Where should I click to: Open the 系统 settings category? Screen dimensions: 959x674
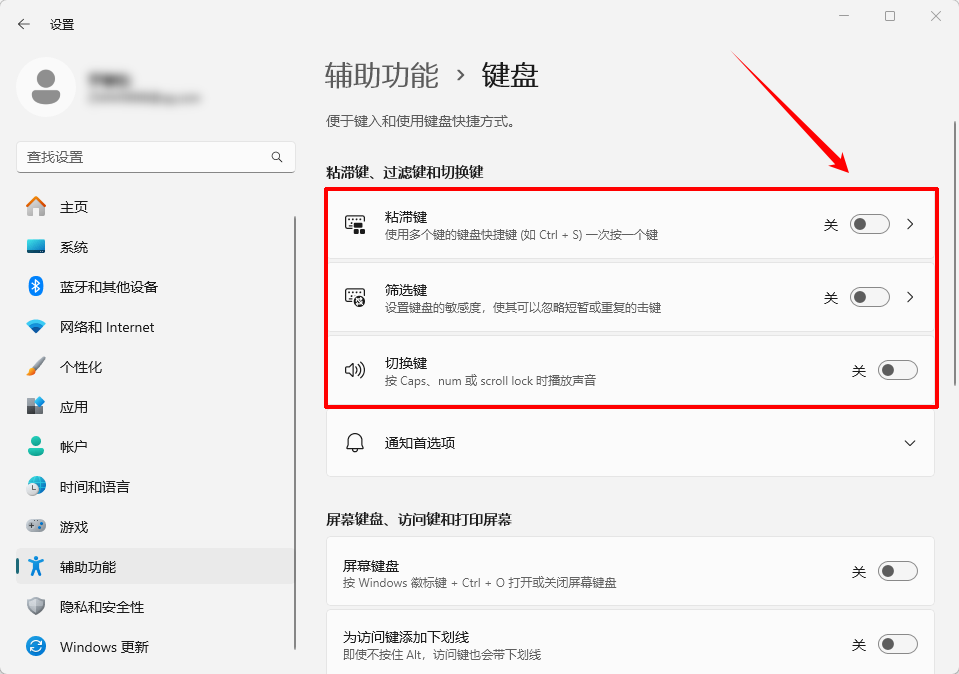pyautogui.click(x=155, y=246)
